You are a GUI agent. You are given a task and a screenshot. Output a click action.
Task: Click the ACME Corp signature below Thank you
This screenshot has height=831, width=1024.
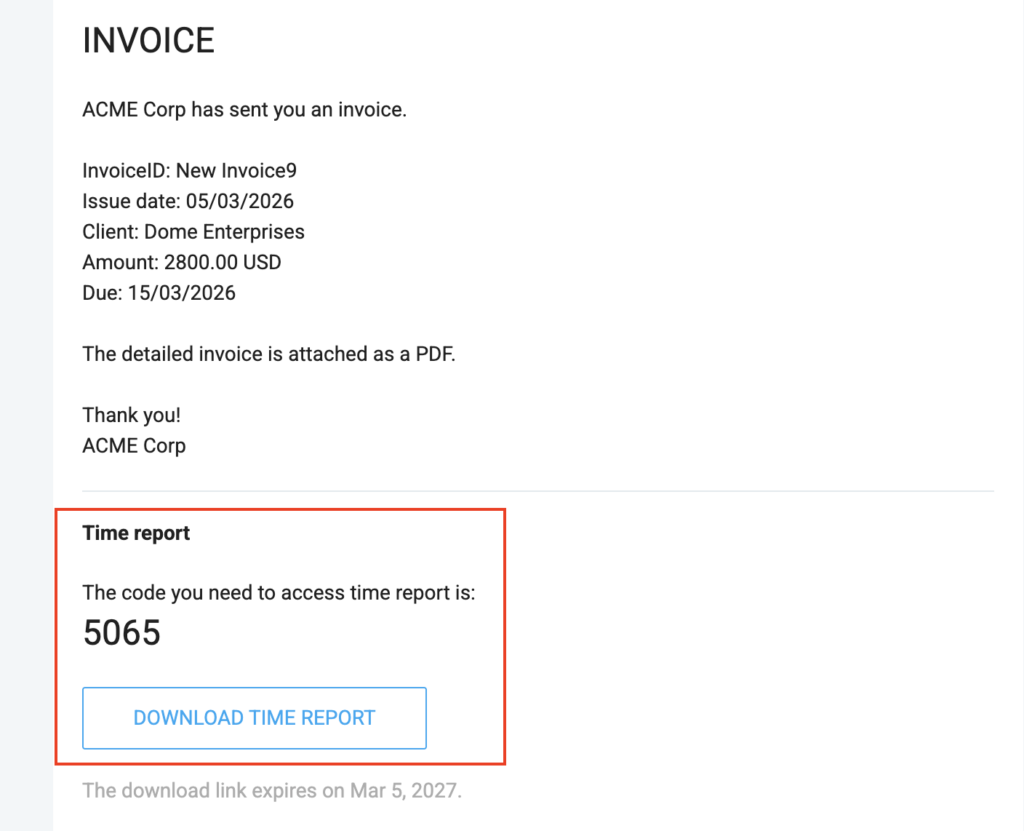click(134, 445)
